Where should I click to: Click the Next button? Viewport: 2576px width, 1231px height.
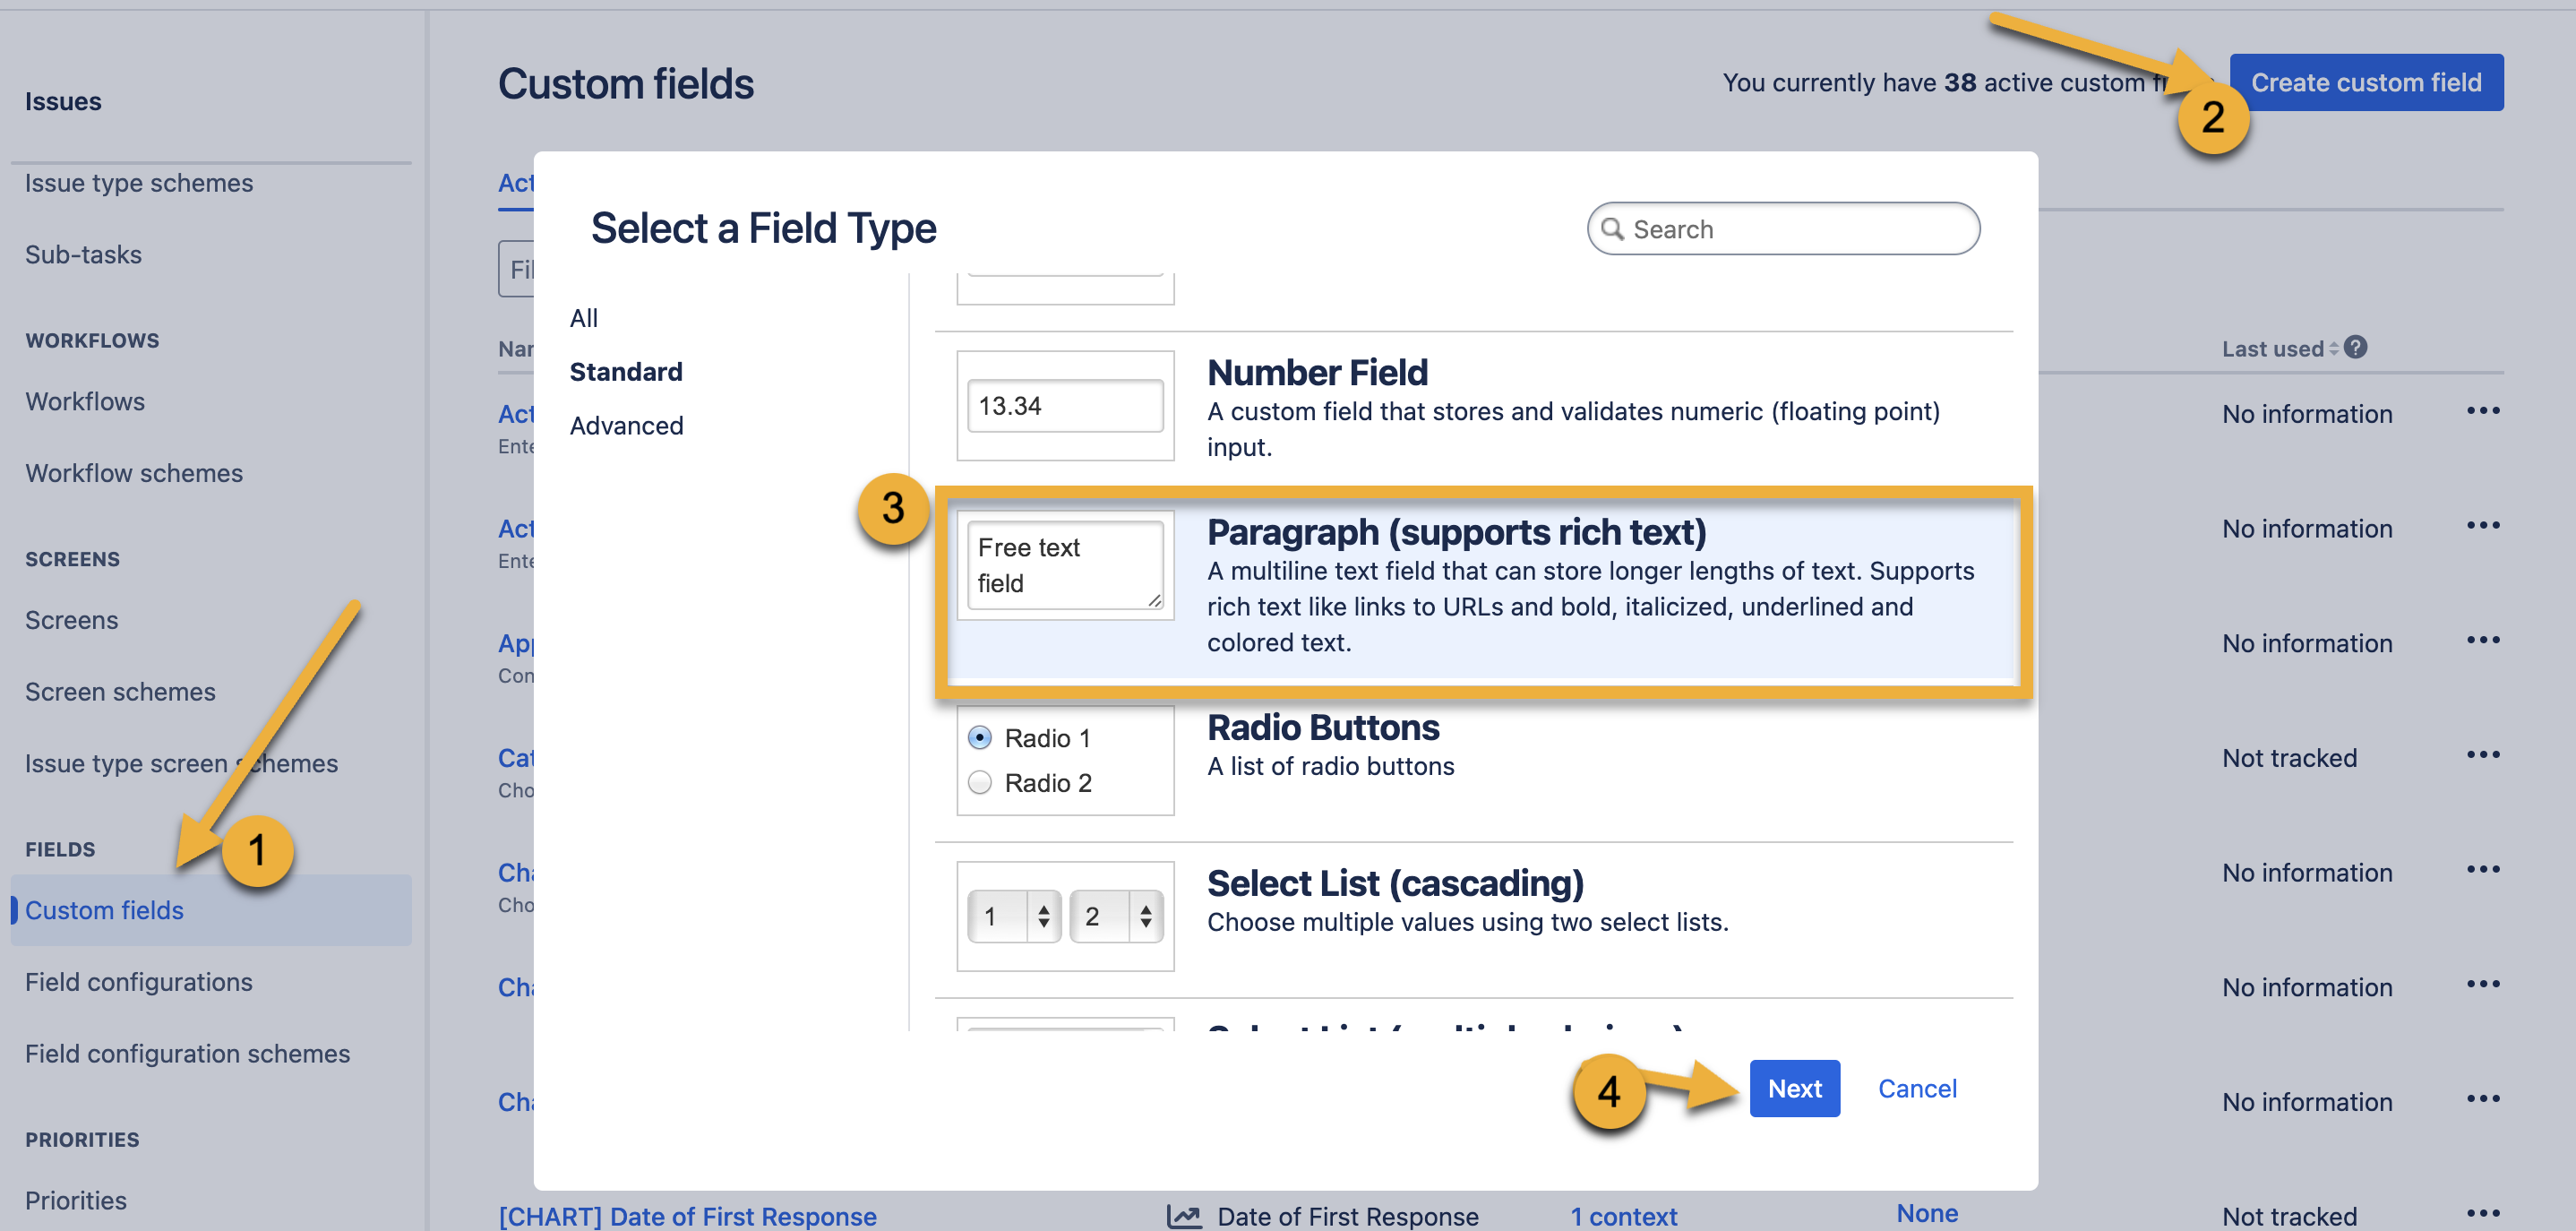click(x=1795, y=1088)
